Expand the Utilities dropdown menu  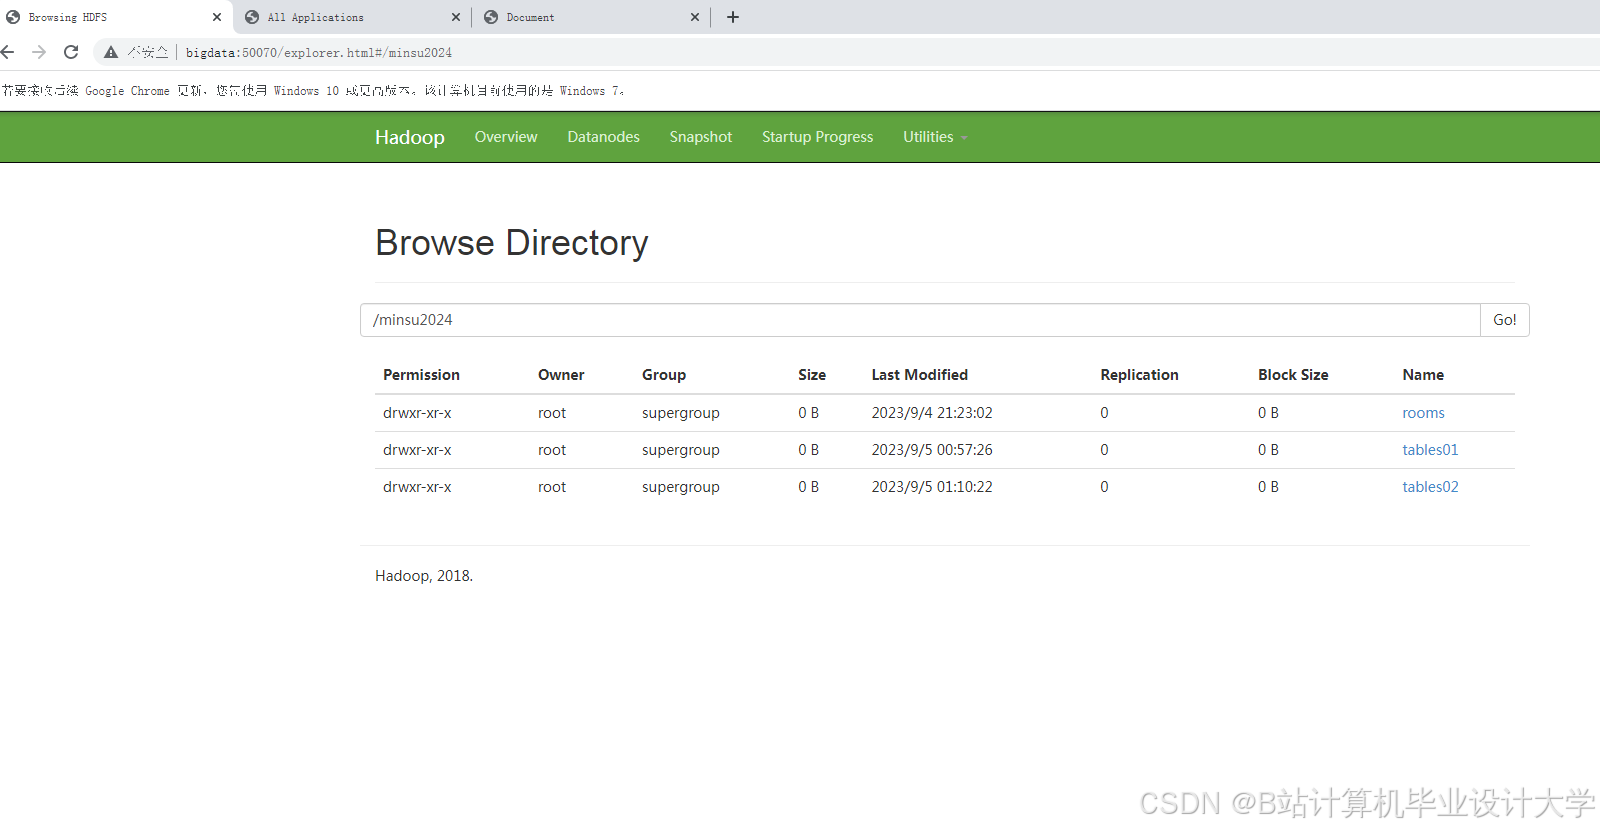935,137
